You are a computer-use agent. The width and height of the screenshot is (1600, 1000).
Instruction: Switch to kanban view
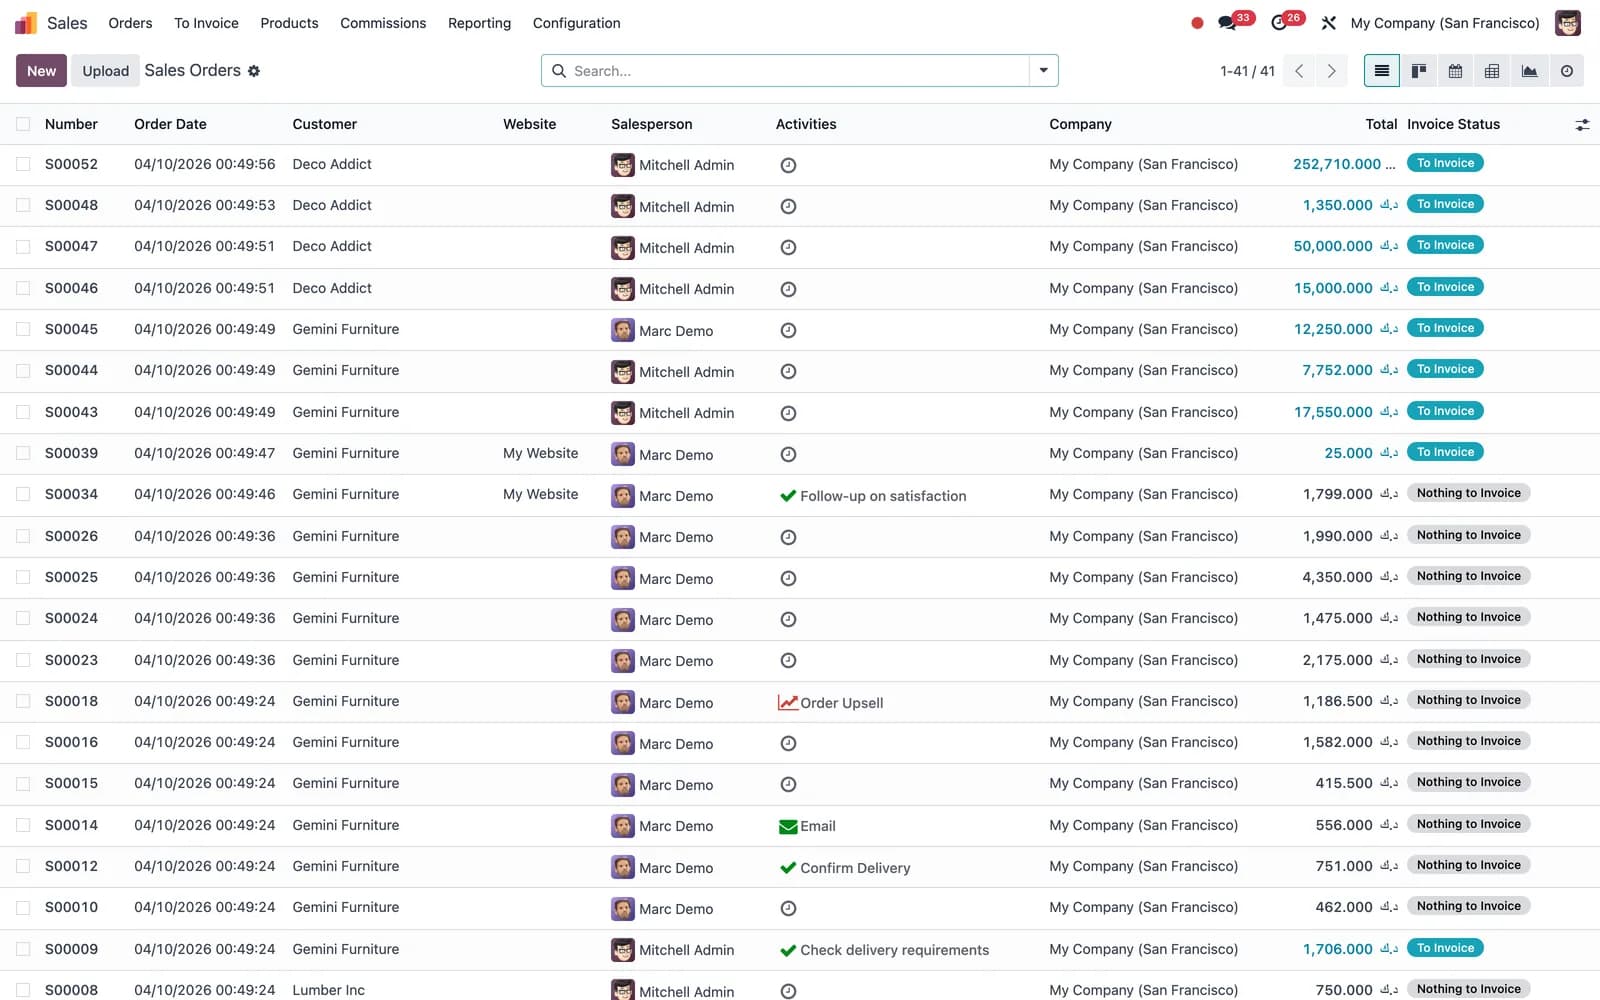point(1418,71)
